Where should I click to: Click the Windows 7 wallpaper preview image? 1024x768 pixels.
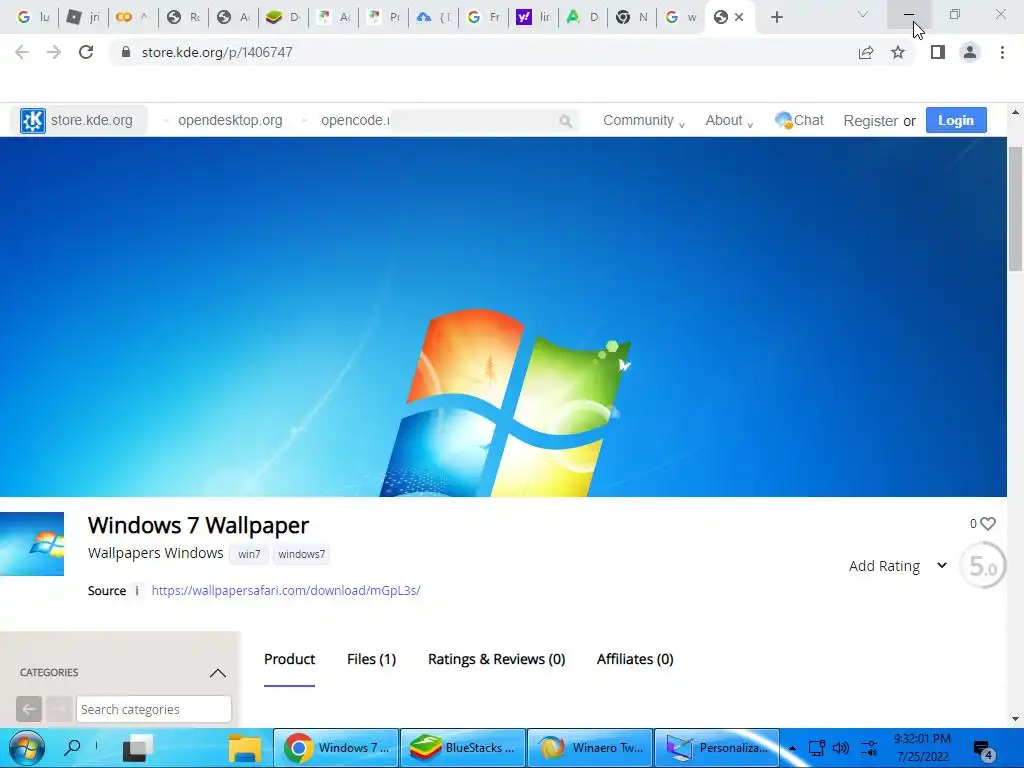pos(503,317)
